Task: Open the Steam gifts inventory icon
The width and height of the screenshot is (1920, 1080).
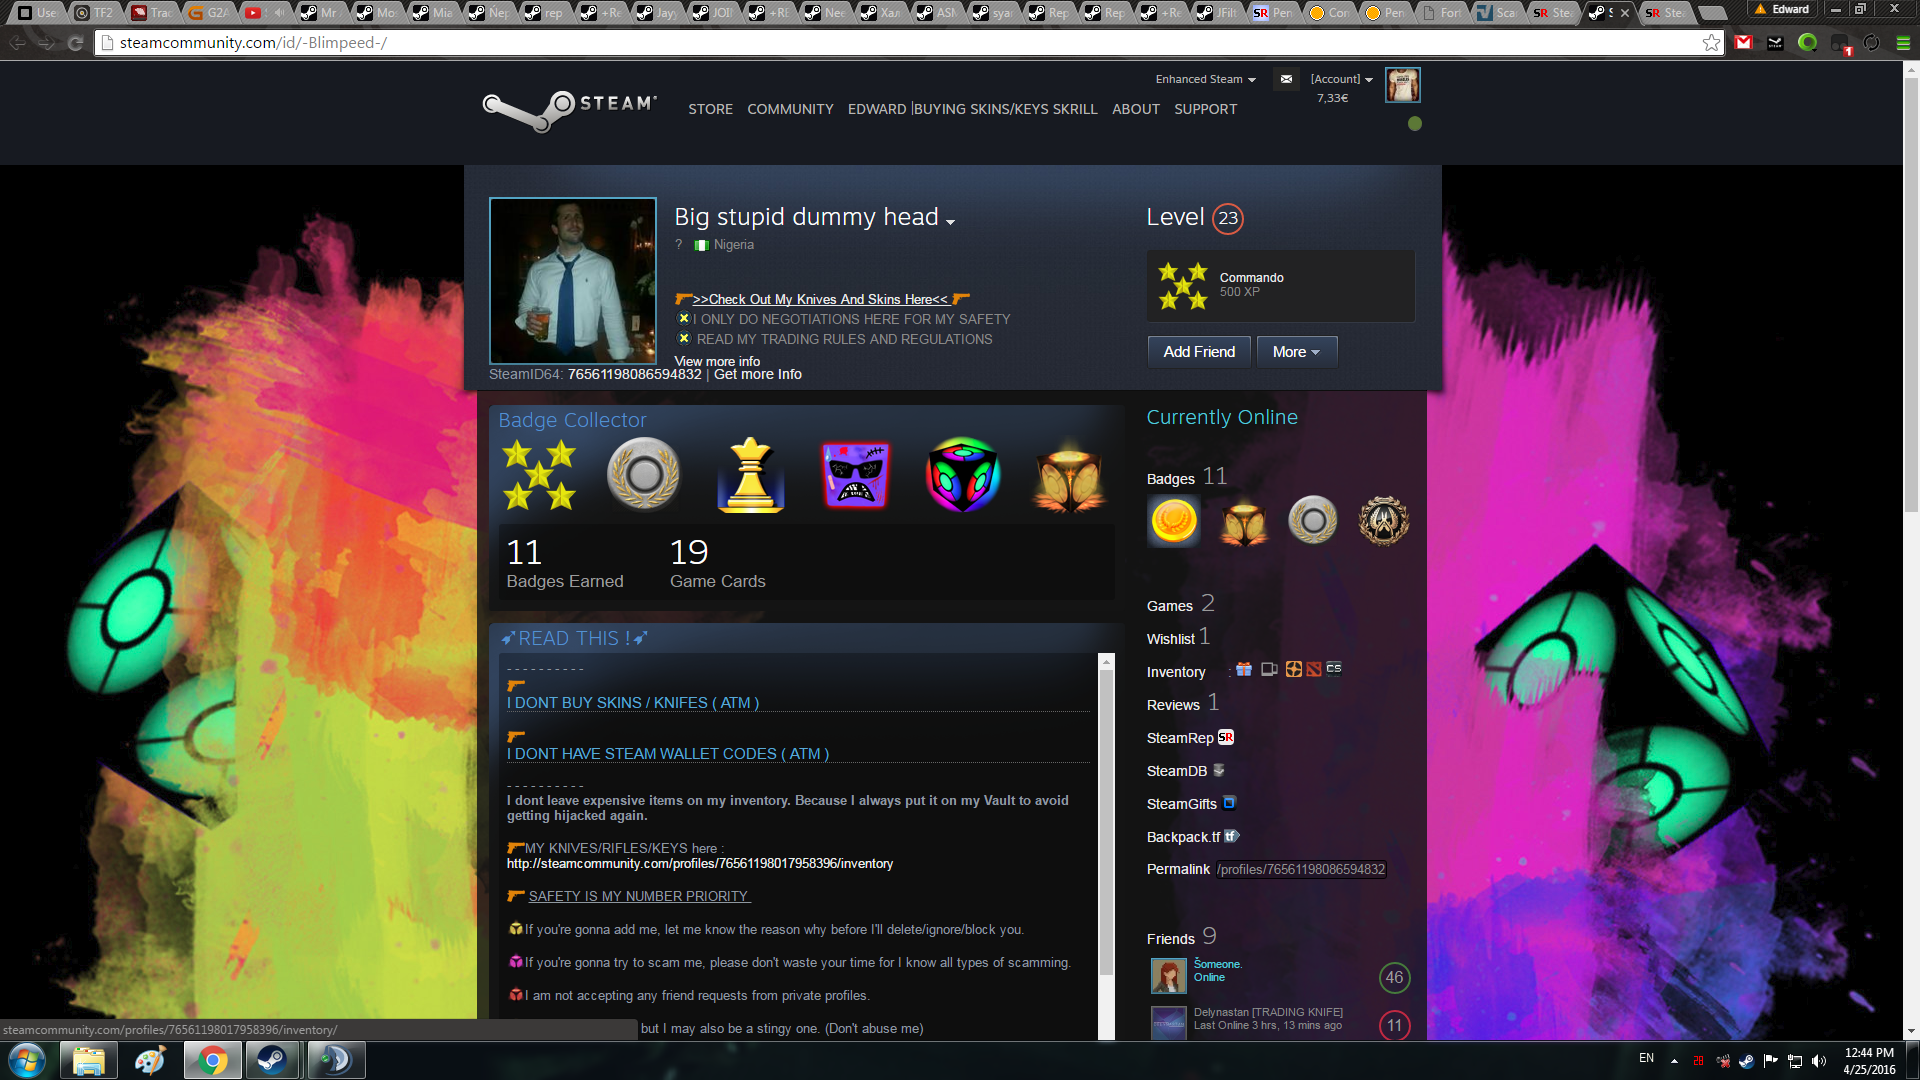Action: pos(1244,669)
